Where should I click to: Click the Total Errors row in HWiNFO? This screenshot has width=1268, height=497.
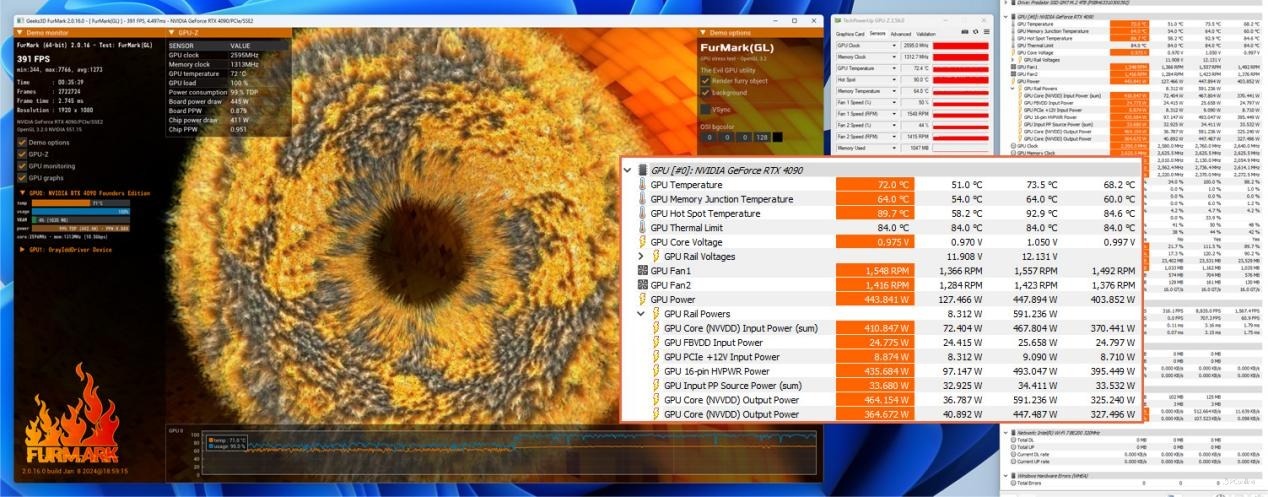pyautogui.click(x=1135, y=482)
